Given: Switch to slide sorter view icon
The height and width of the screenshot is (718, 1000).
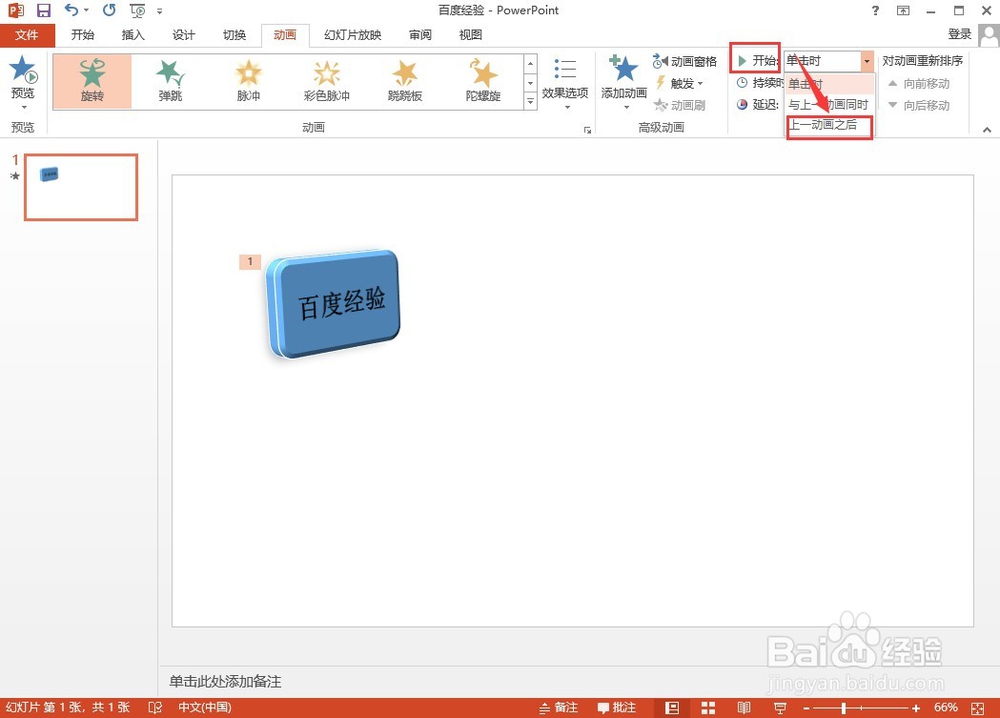Looking at the screenshot, I should (708, 708).
